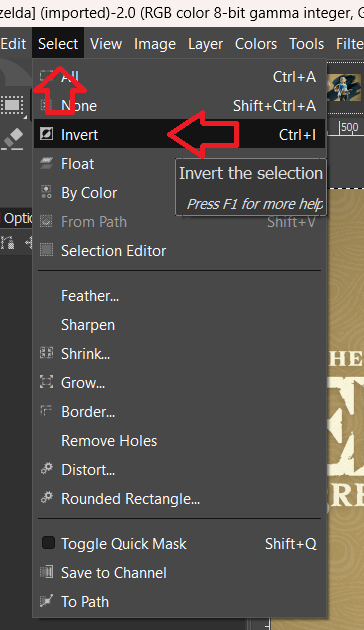The width and height of the screenshot is (364, 630).
Task: Close the open Select menu
Action: coord(58,43)
